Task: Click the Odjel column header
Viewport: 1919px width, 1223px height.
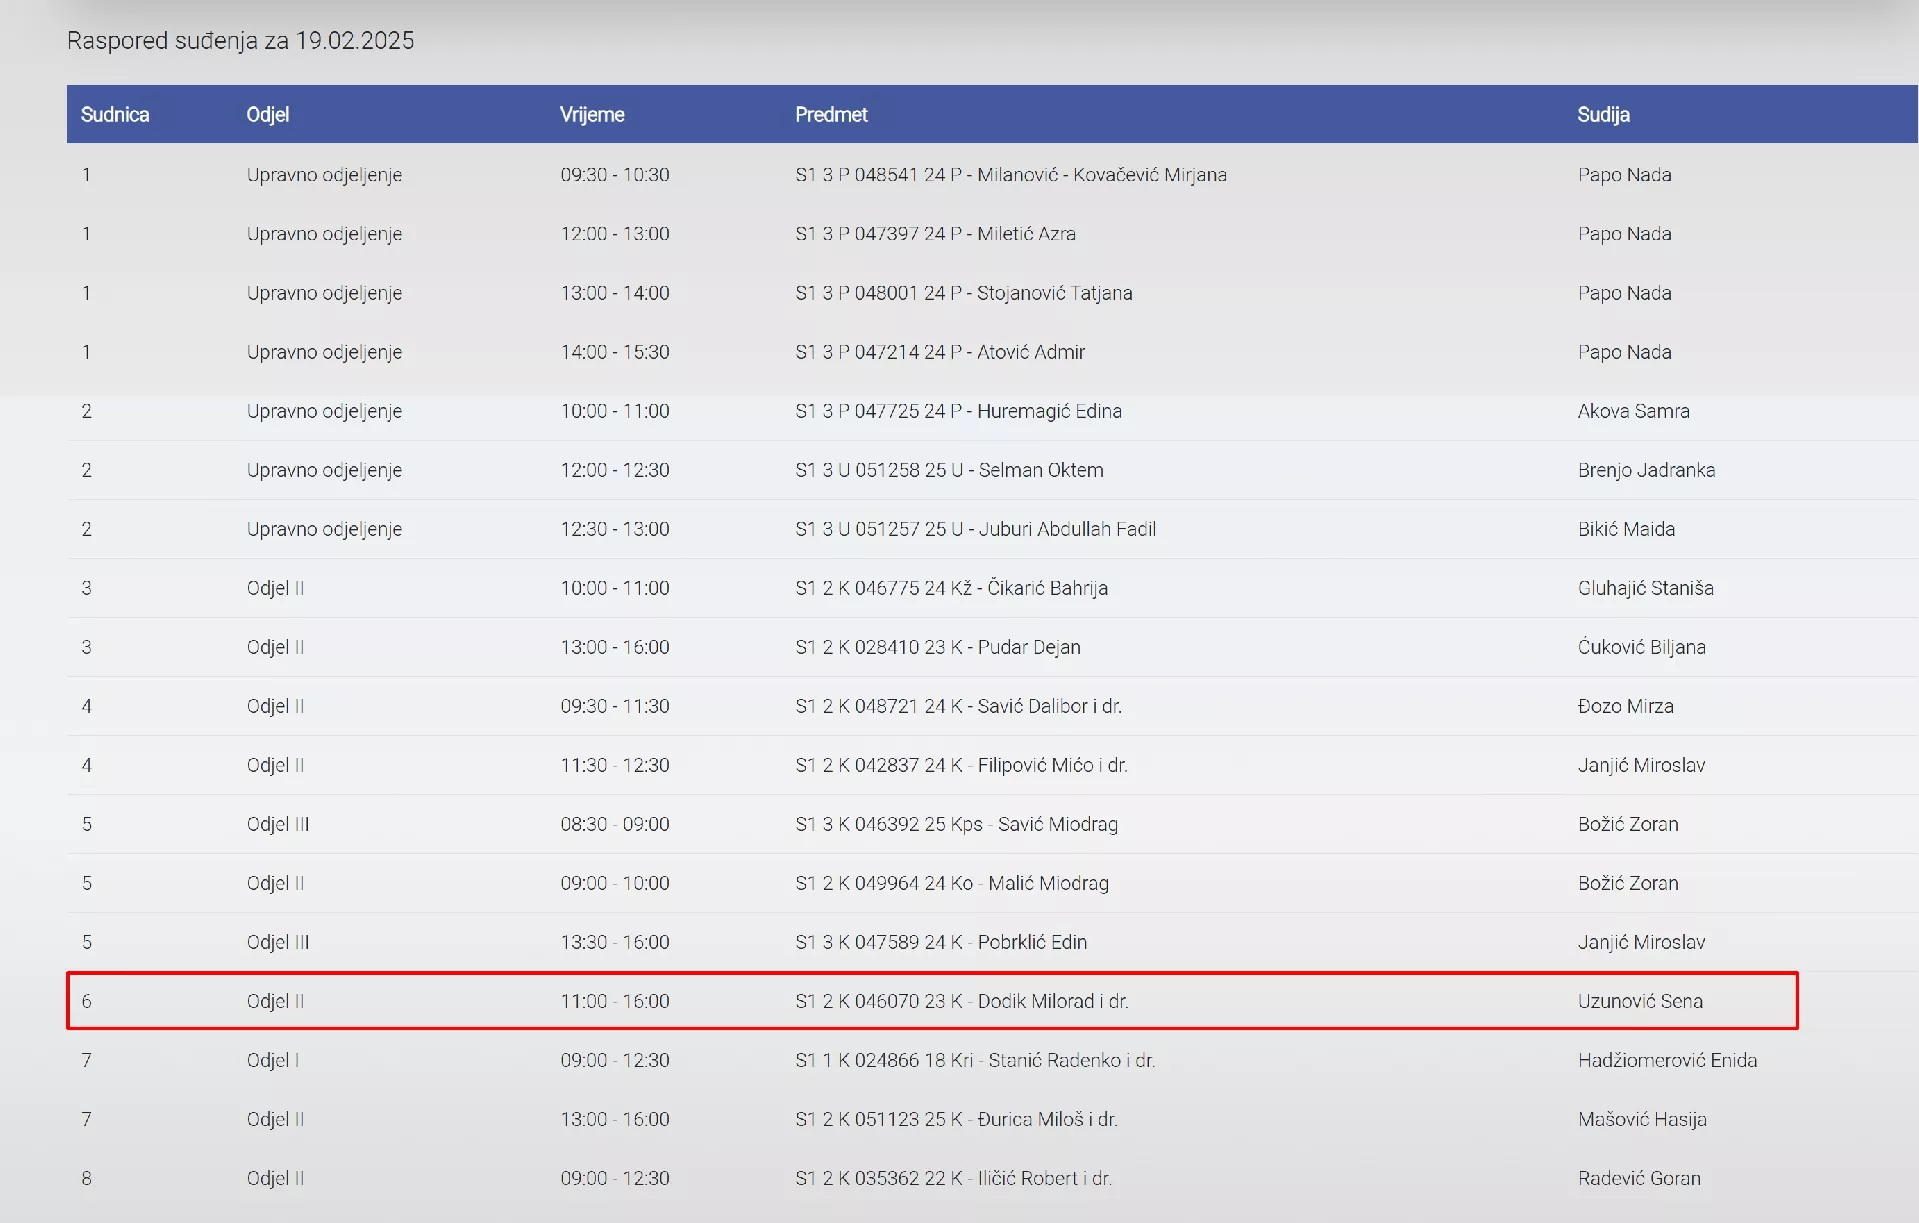Action: coord(267,115)
